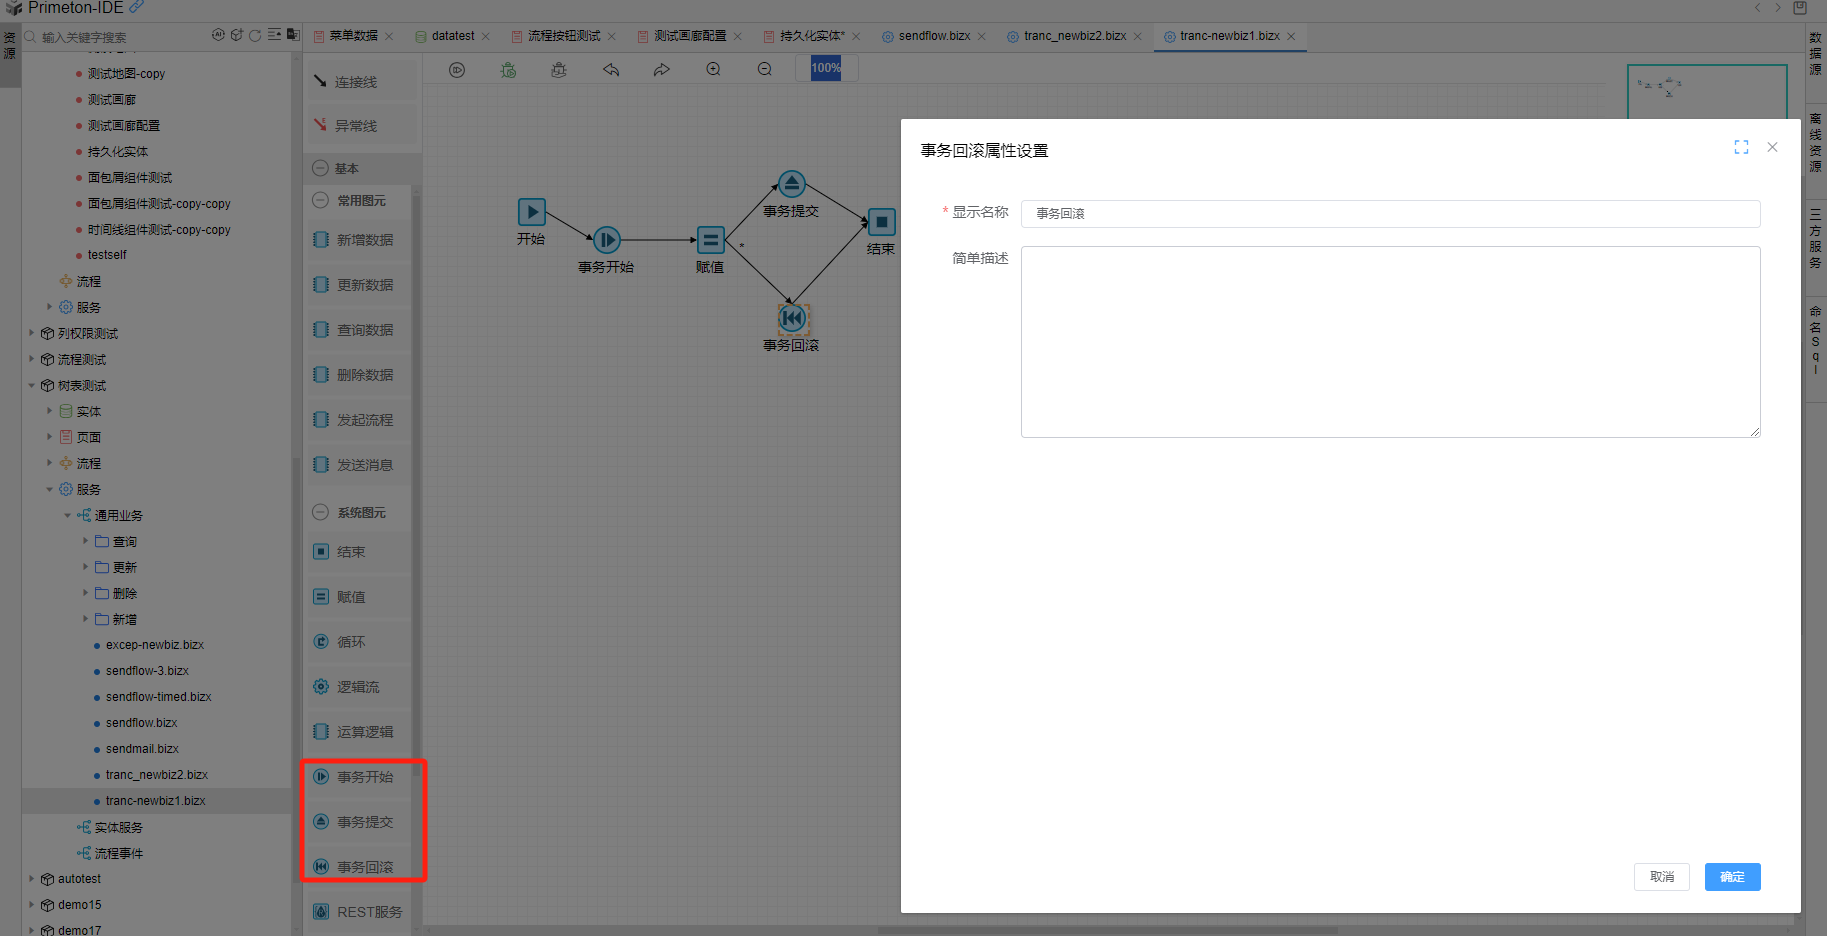
Task: Click the 显示名称 input field
Action: [1390, 214]
